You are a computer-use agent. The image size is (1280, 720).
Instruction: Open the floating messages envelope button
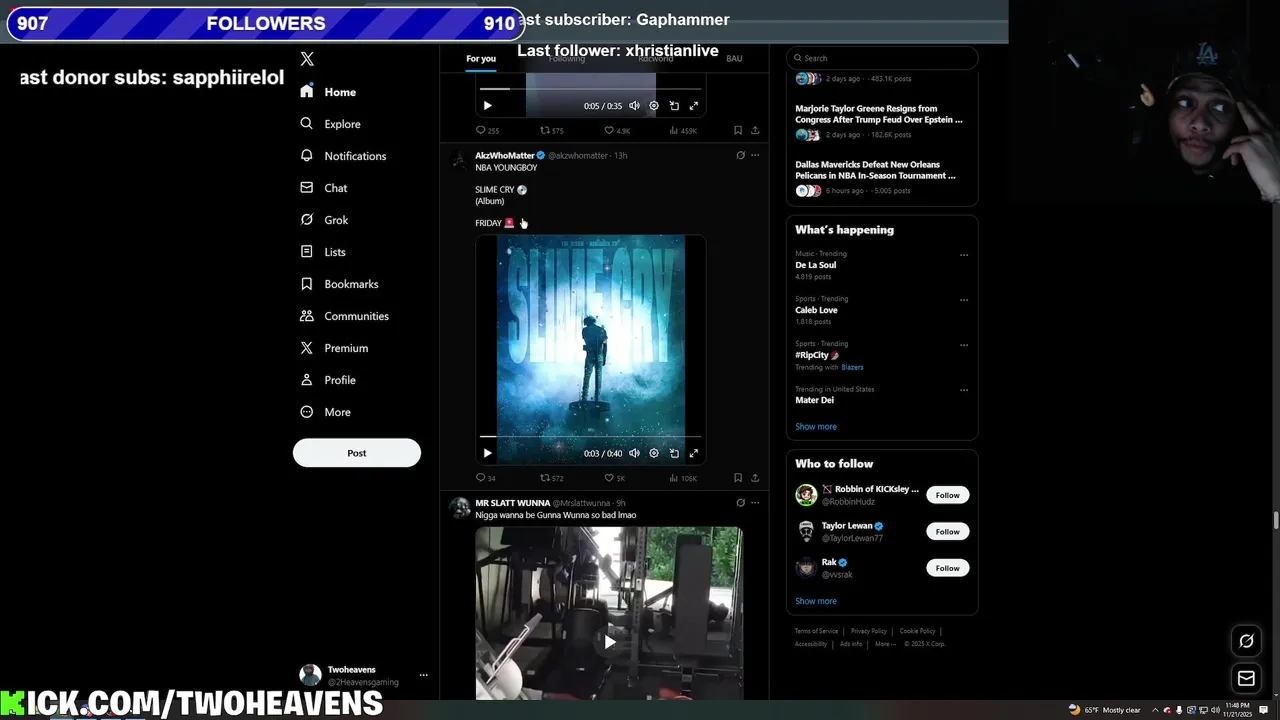[x=1246, y=679]
